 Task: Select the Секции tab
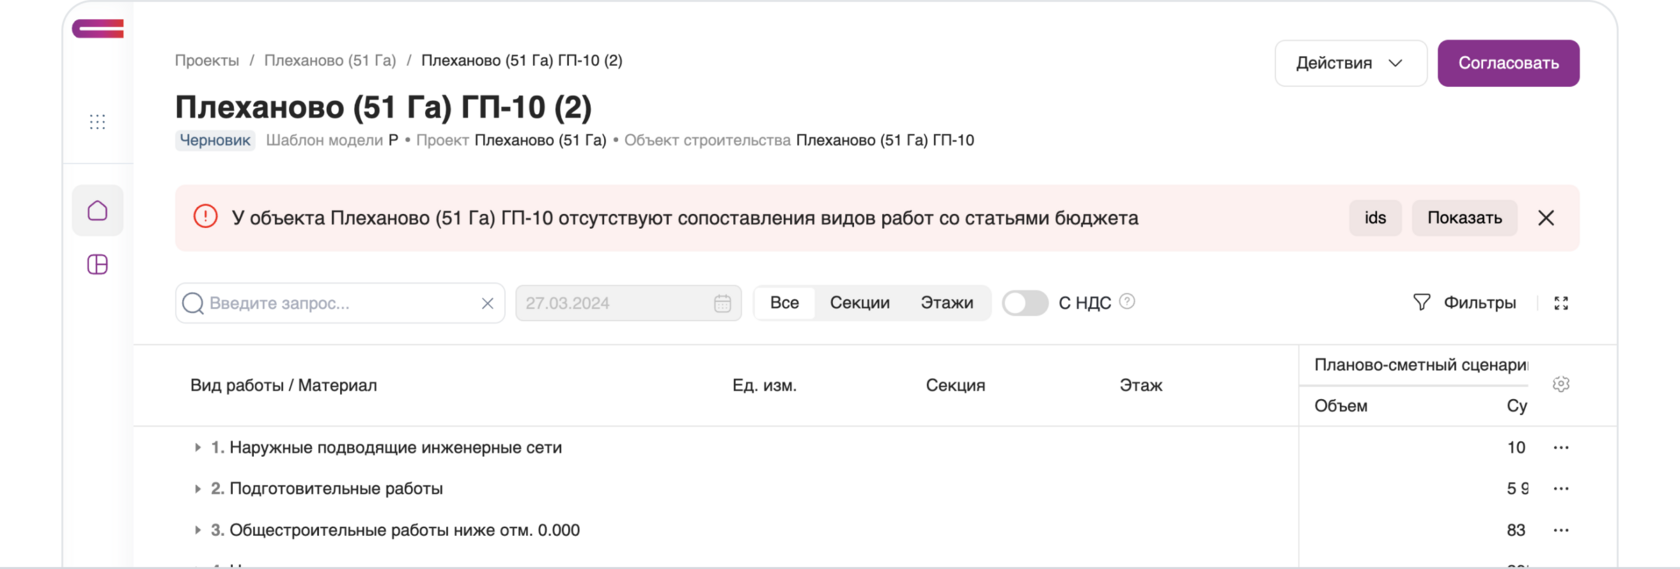click(859, 303)
